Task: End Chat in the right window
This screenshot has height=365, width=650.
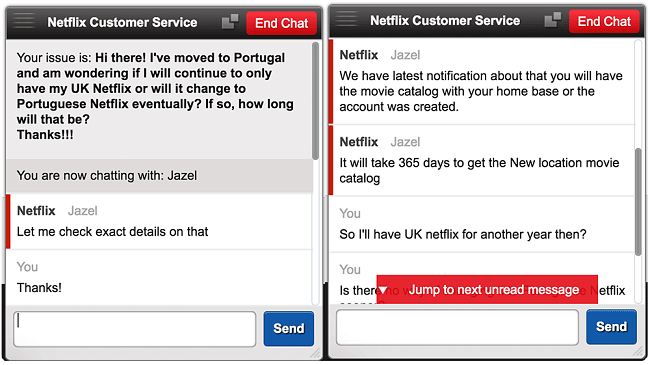Action: click(x=604, y=21)
